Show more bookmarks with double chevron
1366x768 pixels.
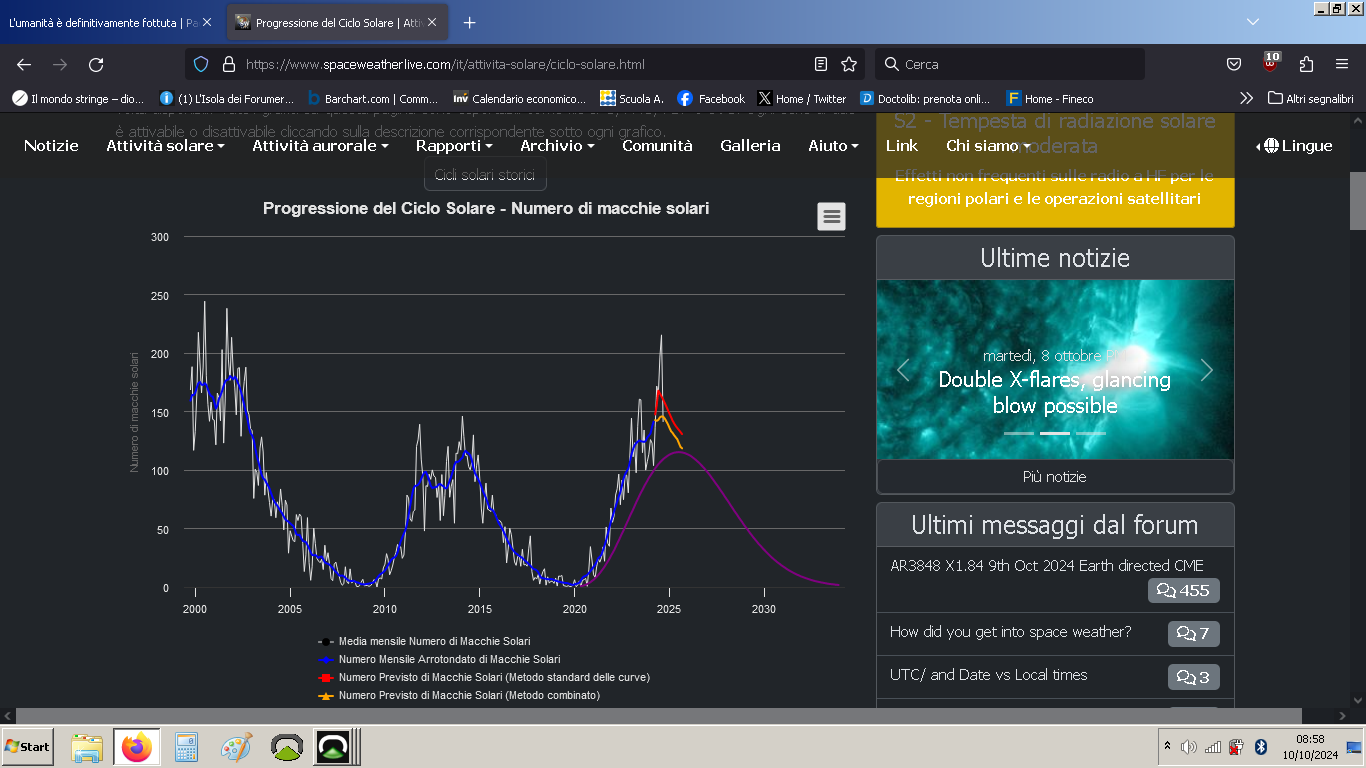pyautogui.click(x=1246, y=99)
